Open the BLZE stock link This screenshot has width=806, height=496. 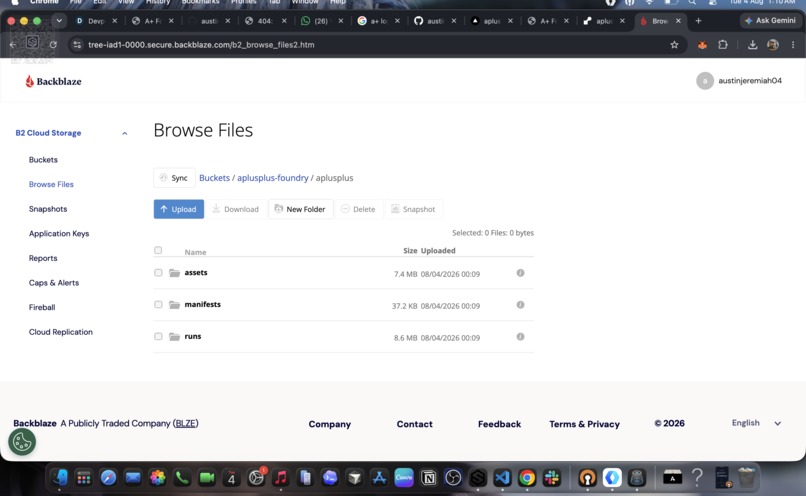(x=186, y=424)
